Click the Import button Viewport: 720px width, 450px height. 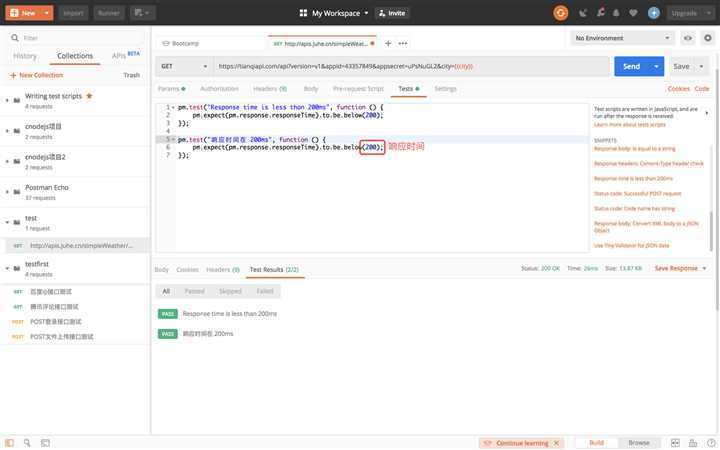[x=73, y=13]
